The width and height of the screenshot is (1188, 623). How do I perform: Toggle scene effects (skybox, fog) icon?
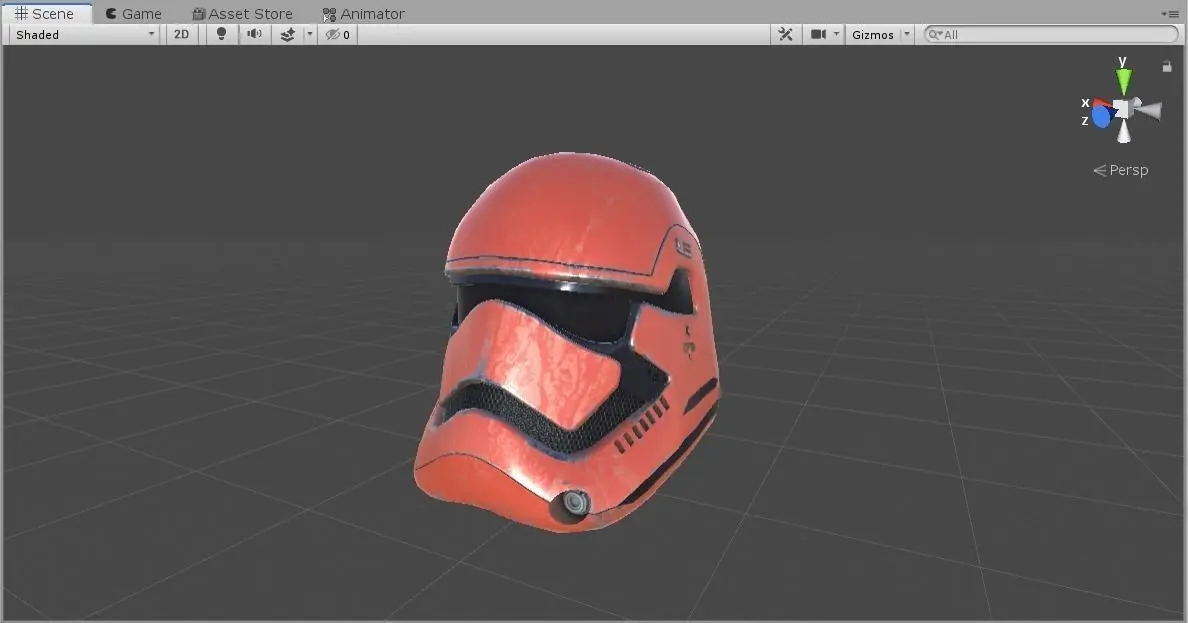click(x=288, y=34)
